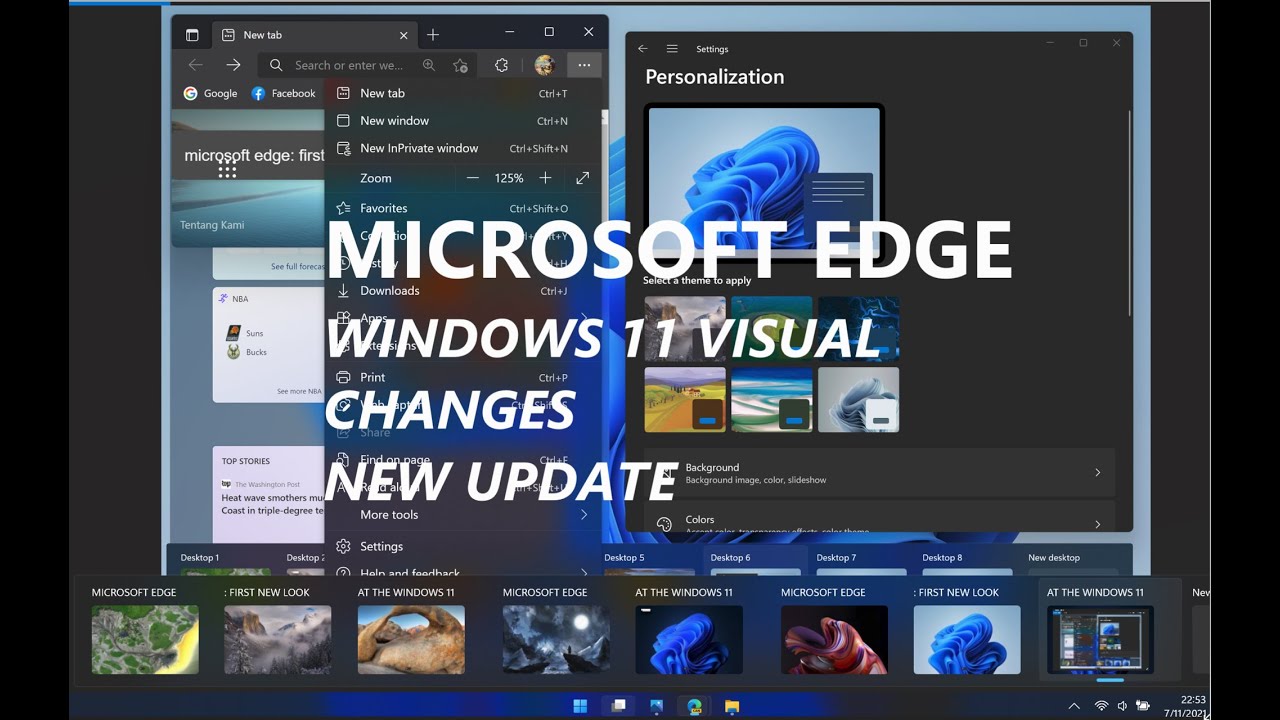Open Edge extensions puzzle icon
The image size is (1280, 720).
(x=502, y=65)
